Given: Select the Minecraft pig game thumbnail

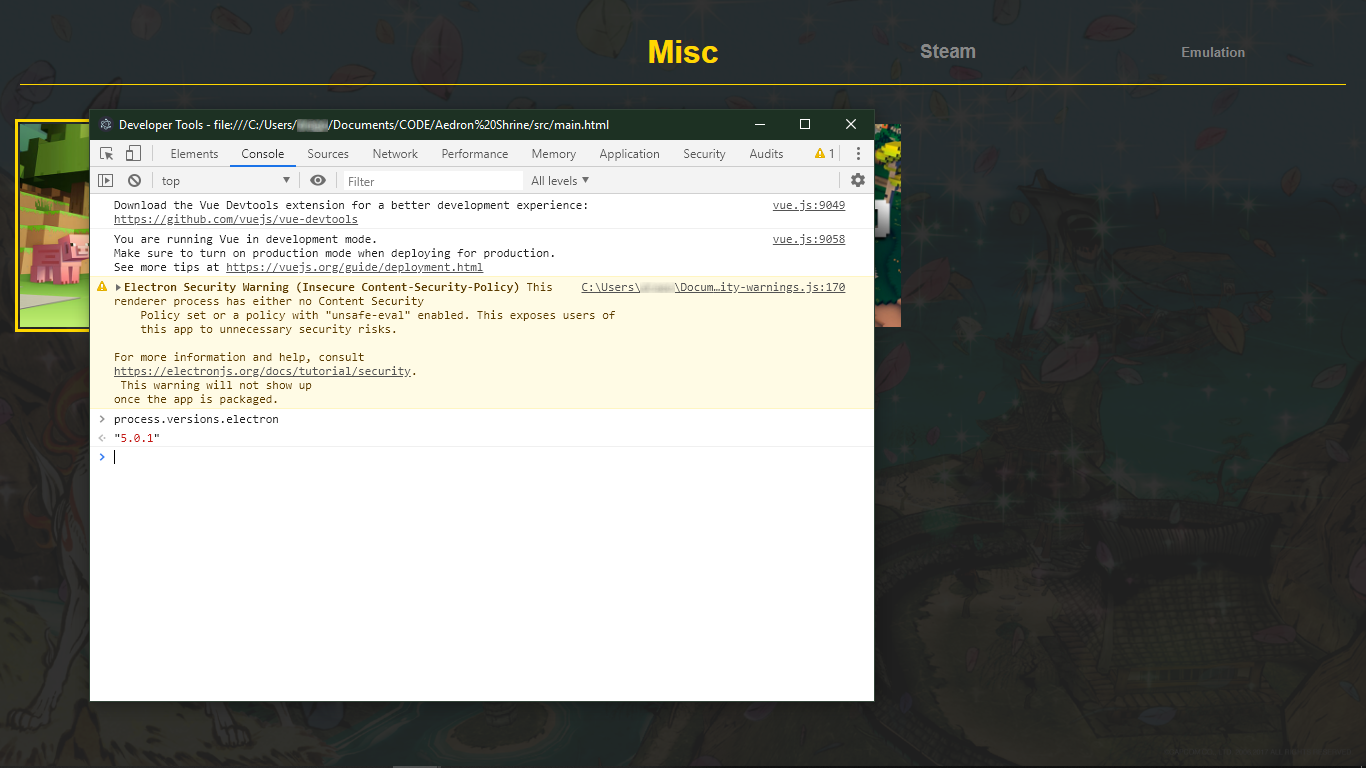Looking at the screenshot, I should click(x=53, y=225).
